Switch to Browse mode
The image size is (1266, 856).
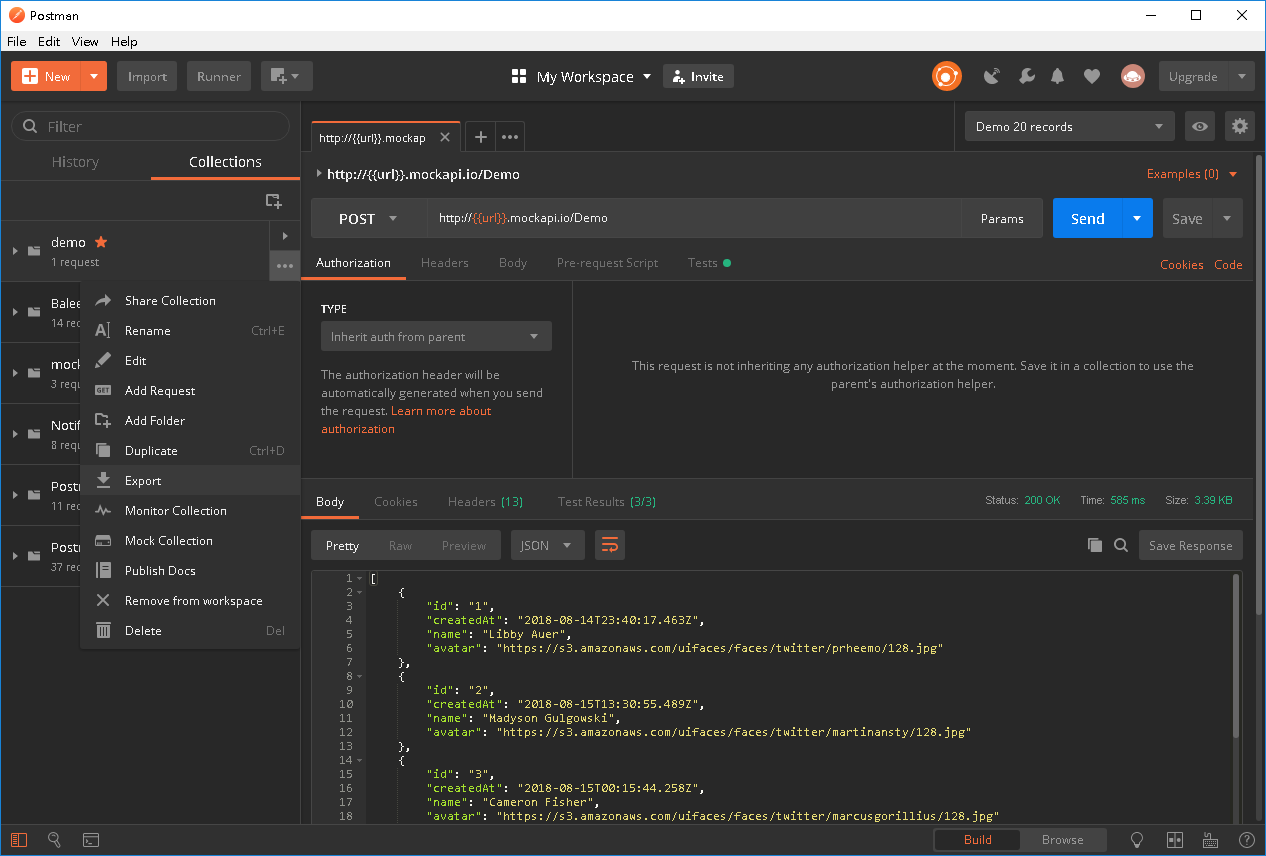click(x=1063, y=840)
